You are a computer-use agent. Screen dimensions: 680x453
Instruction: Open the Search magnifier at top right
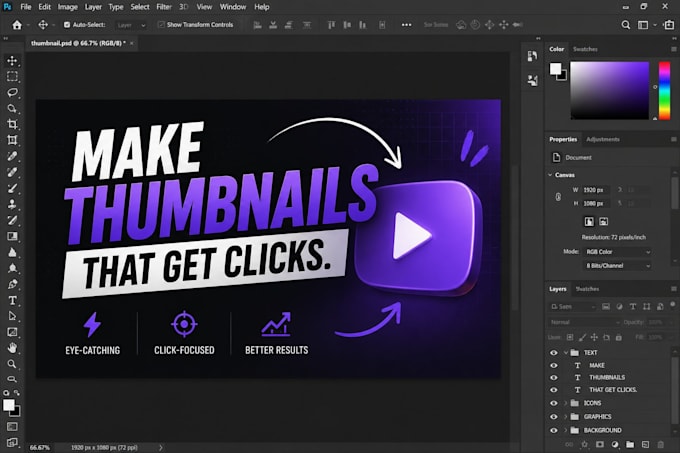click(x=625, y=25)
